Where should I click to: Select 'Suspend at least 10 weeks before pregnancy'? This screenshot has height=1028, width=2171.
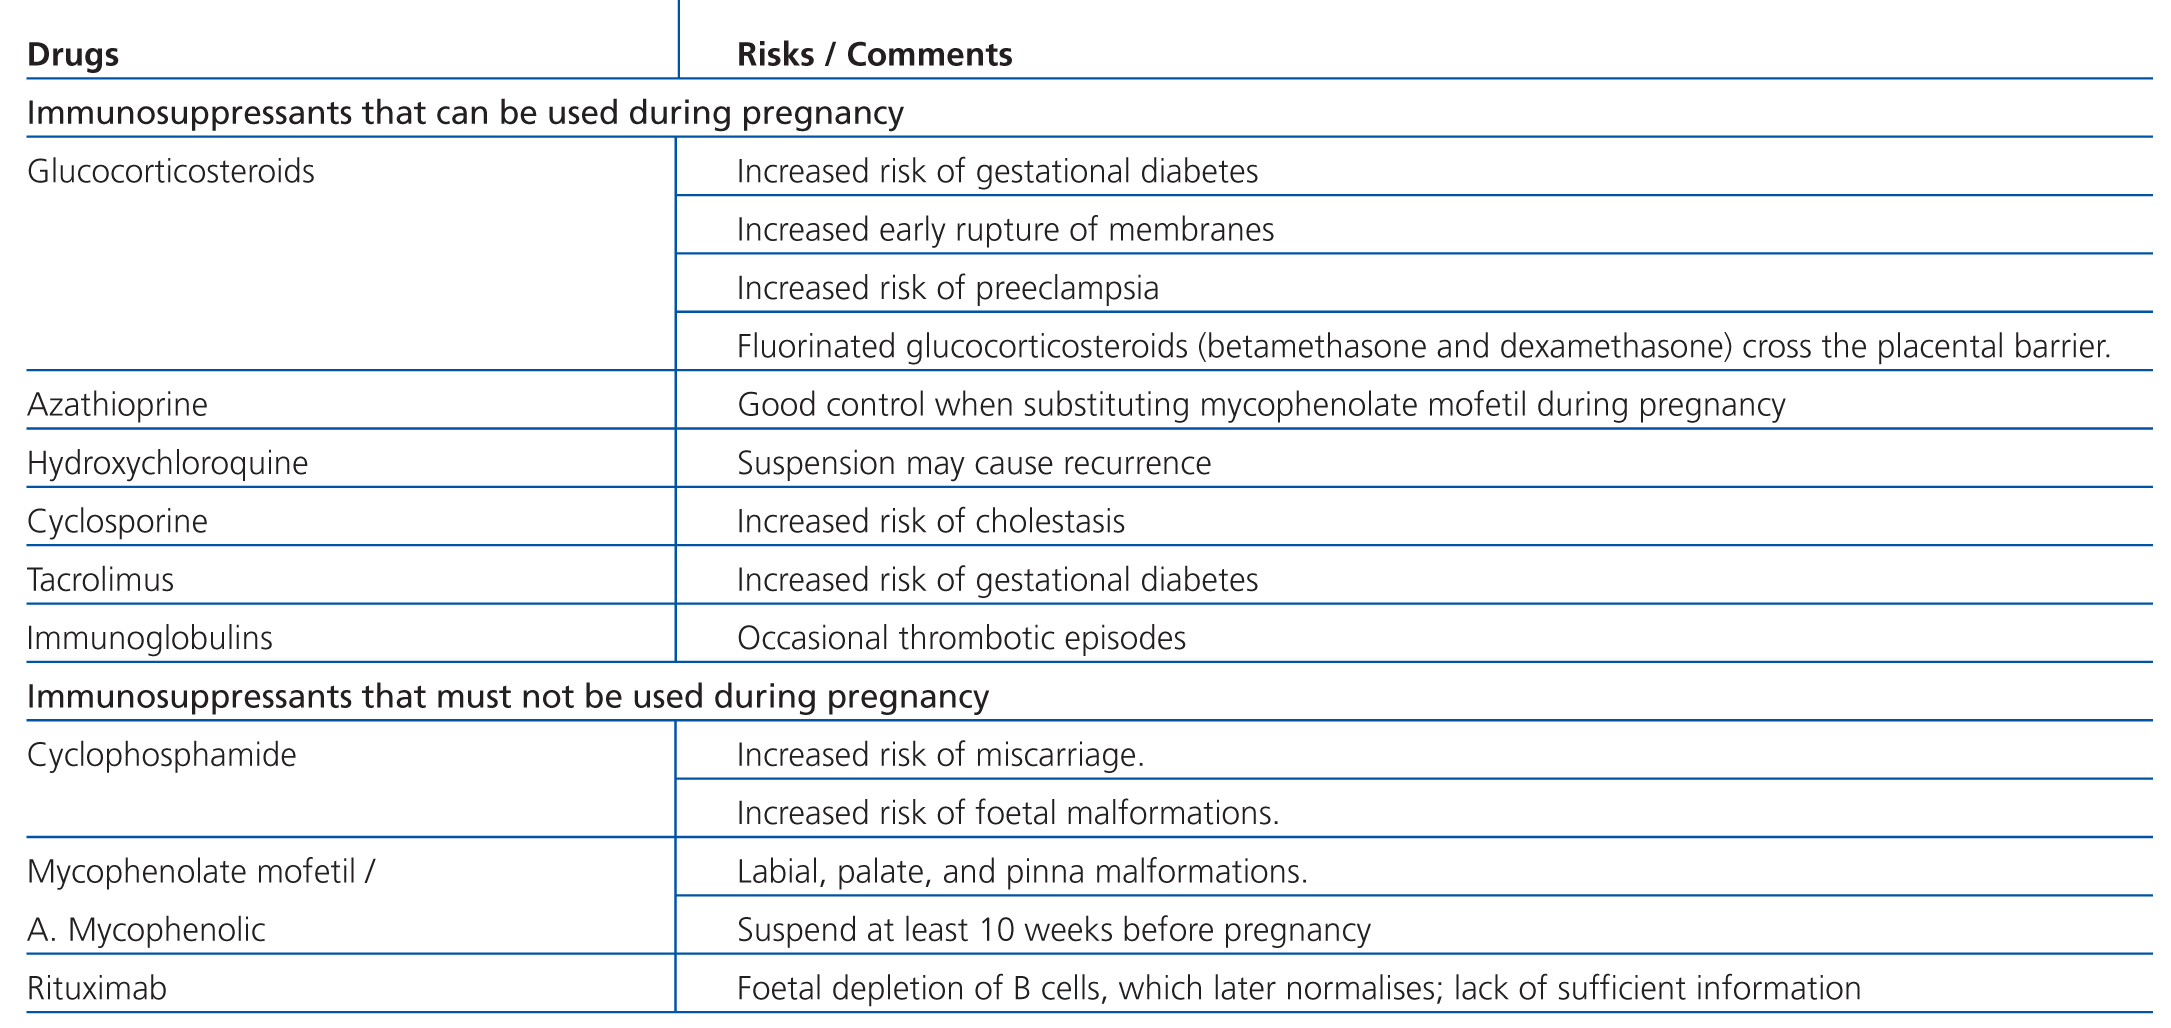1053,930
